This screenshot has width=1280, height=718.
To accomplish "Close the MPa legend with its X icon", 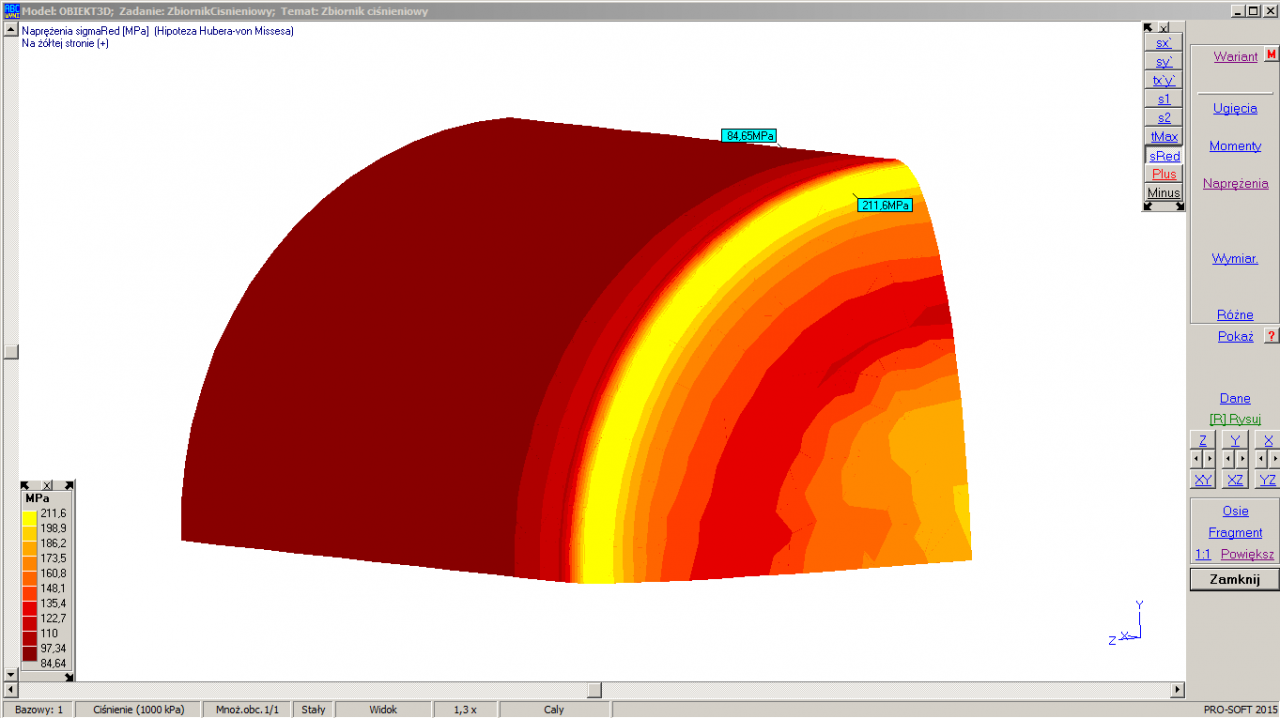I will [x=47, y=485].
